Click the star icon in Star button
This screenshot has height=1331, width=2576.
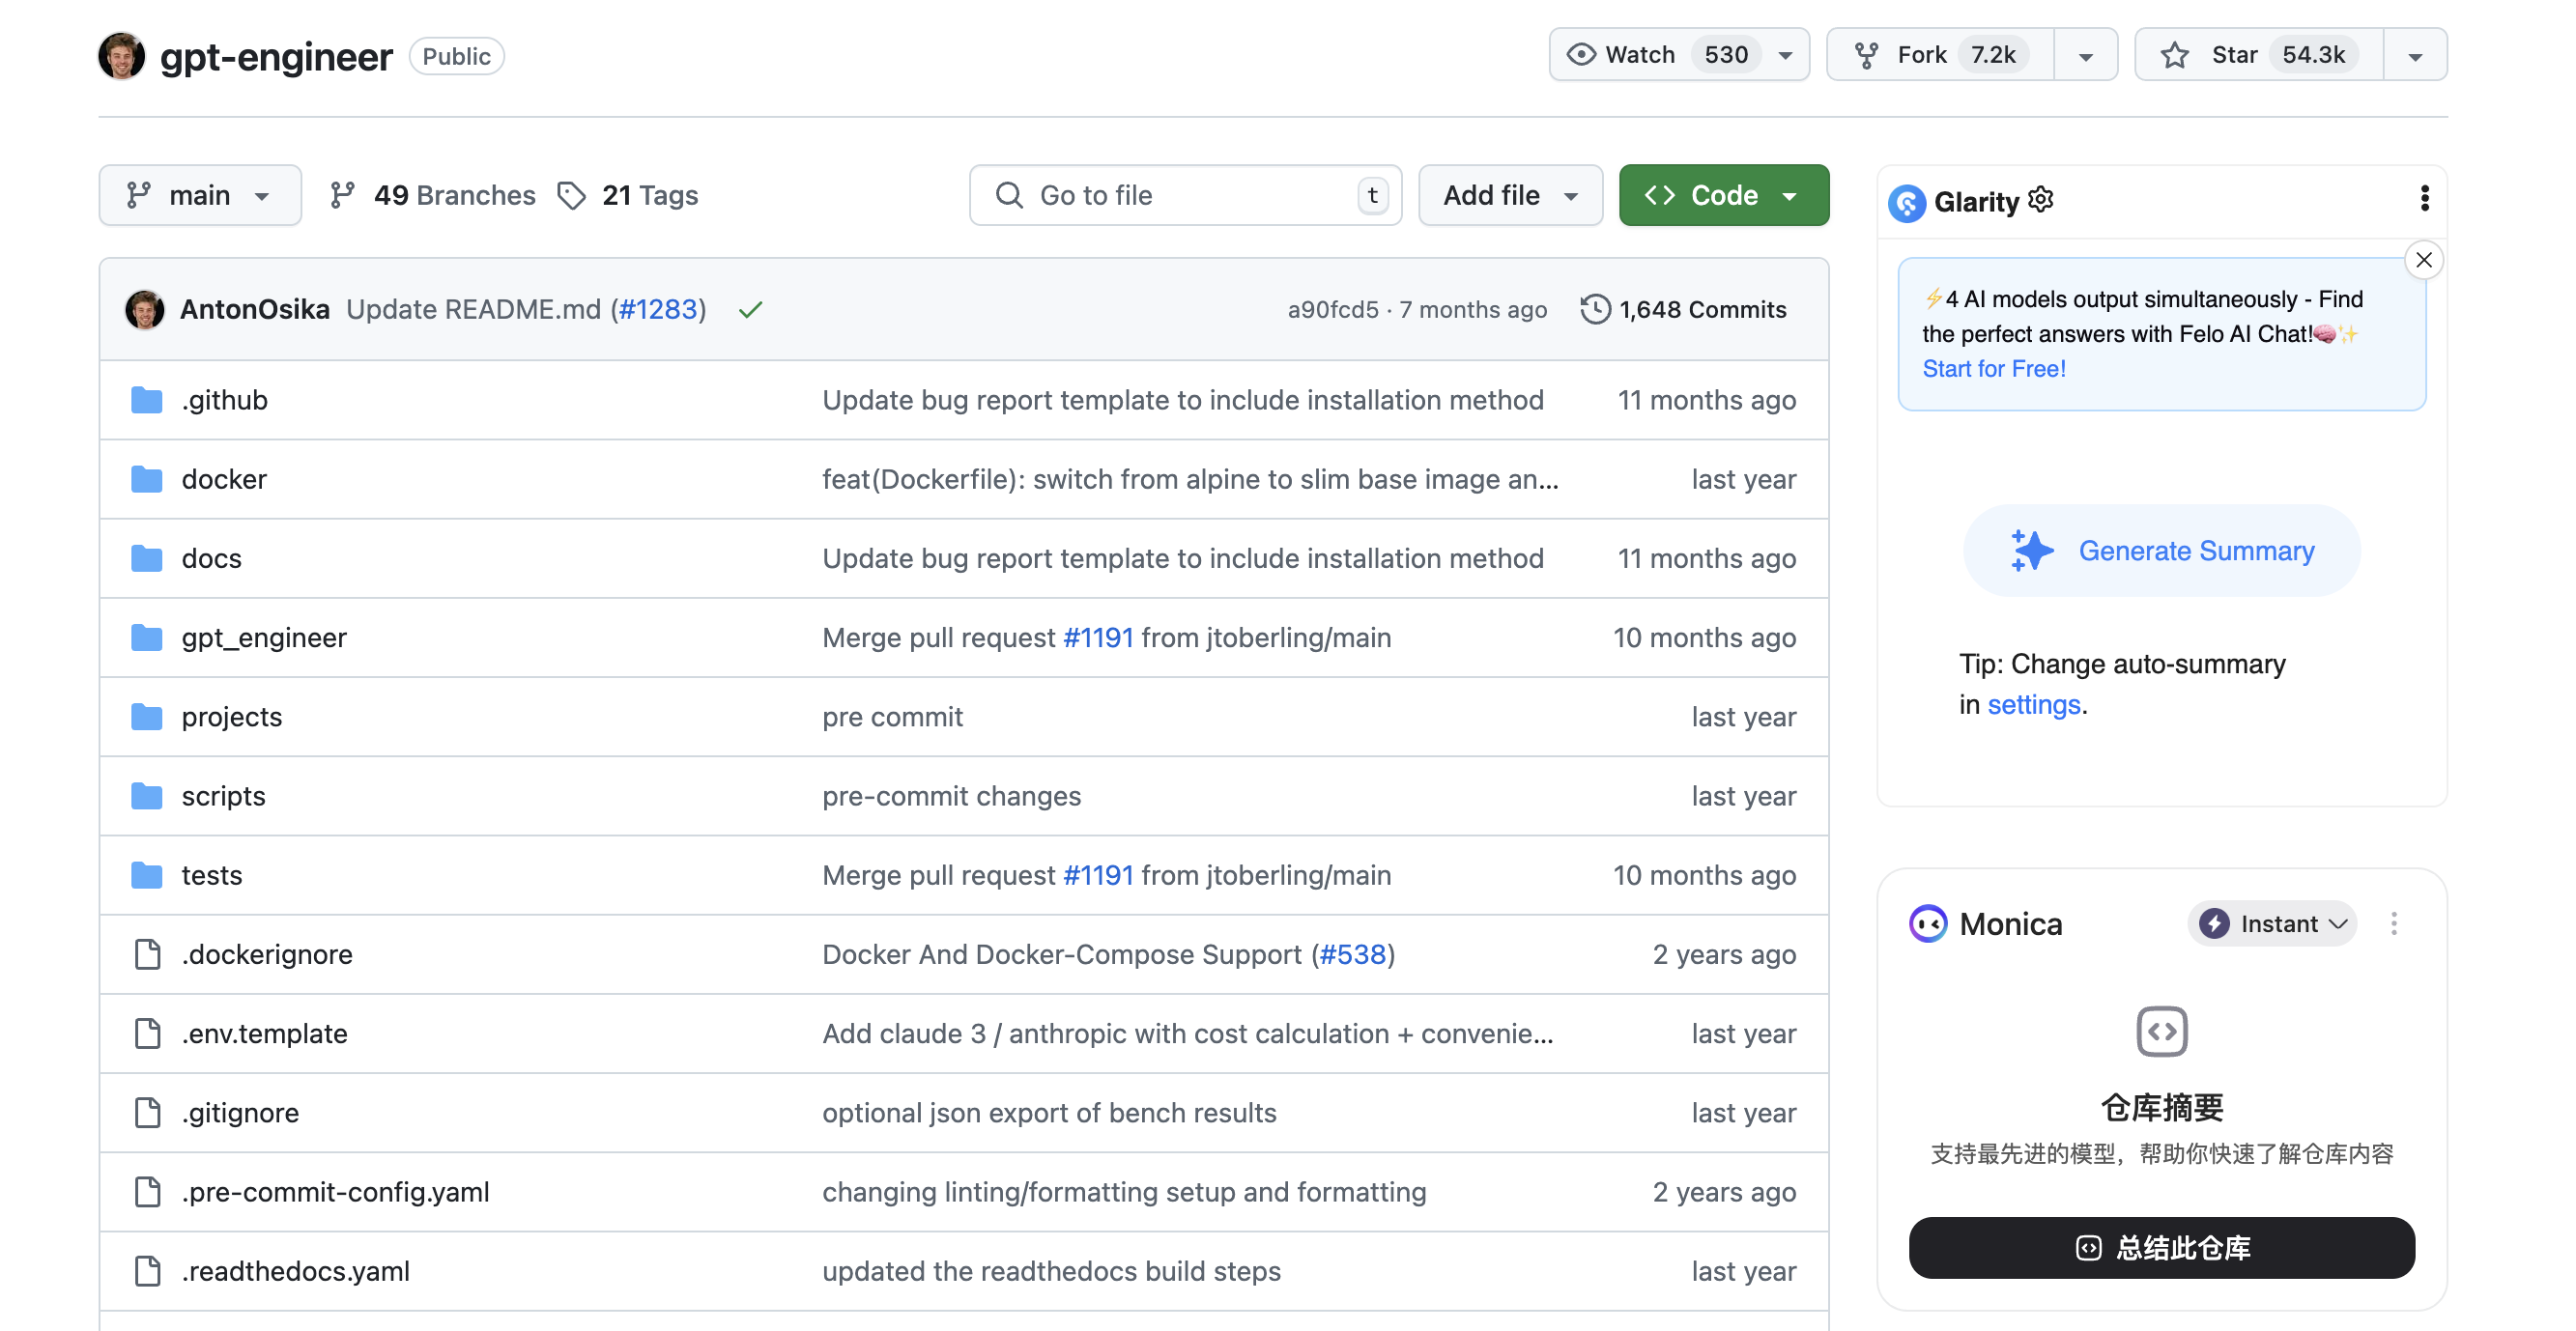click(x=2175, y=55)
